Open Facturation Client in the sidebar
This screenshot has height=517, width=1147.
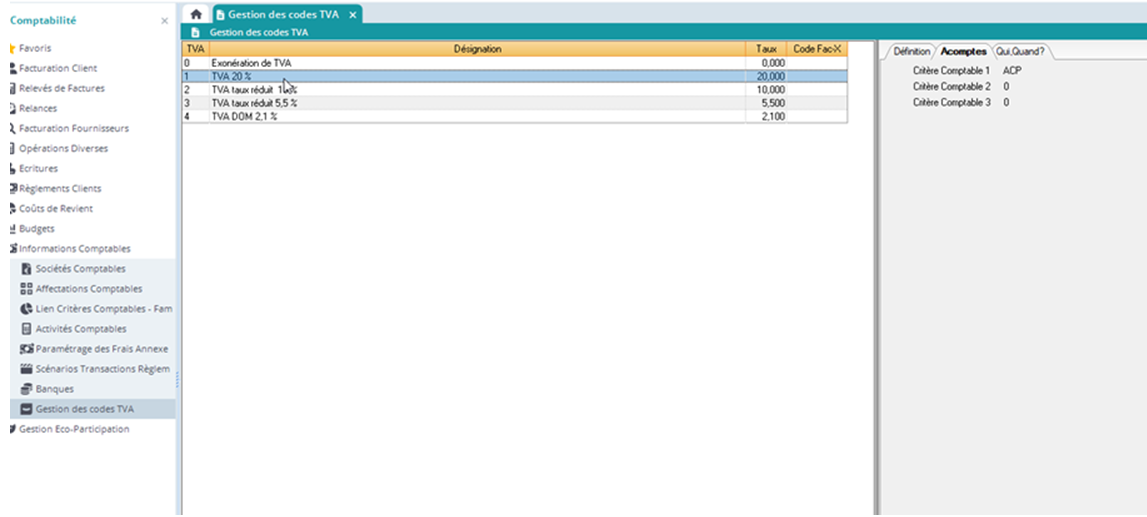[x=58, y=68]
